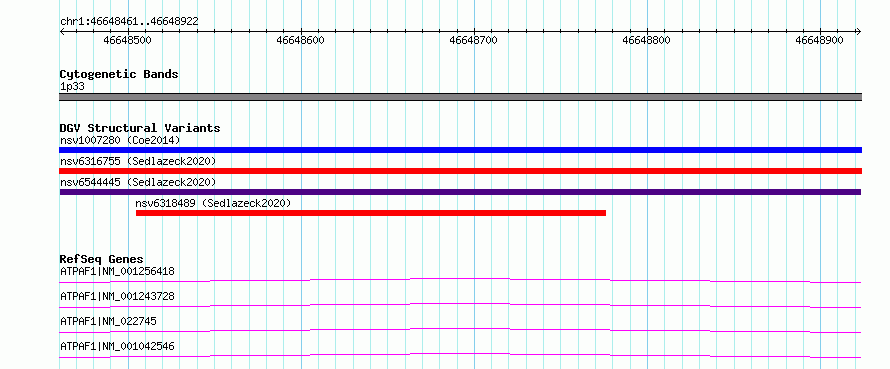Screen dimensions: 890x369
Task: Click the 46648700 ruler tick label
Action: point(473,41)
